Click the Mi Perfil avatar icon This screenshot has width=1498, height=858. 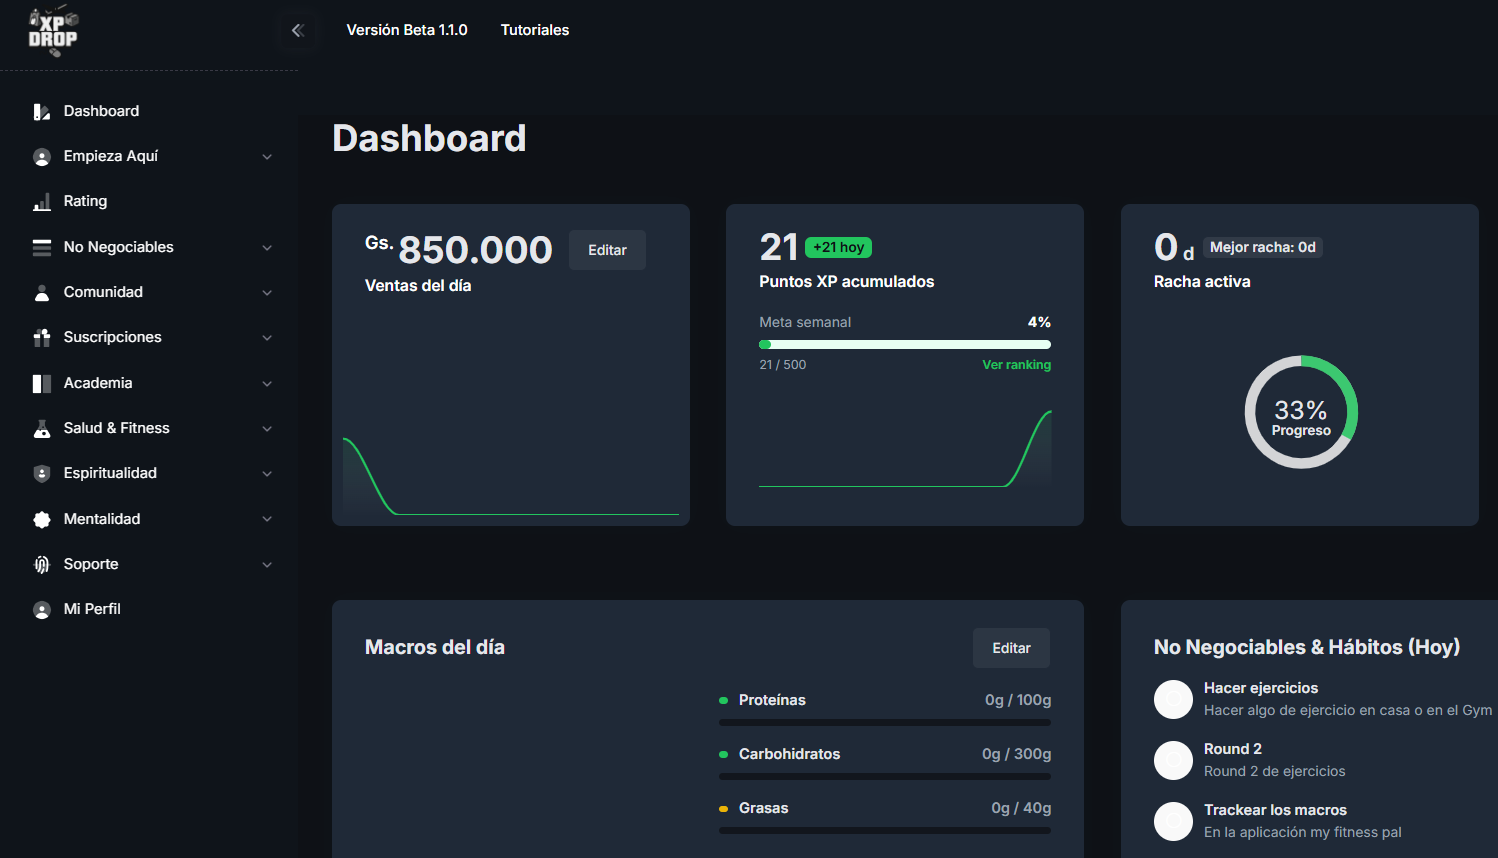[42, 610]
